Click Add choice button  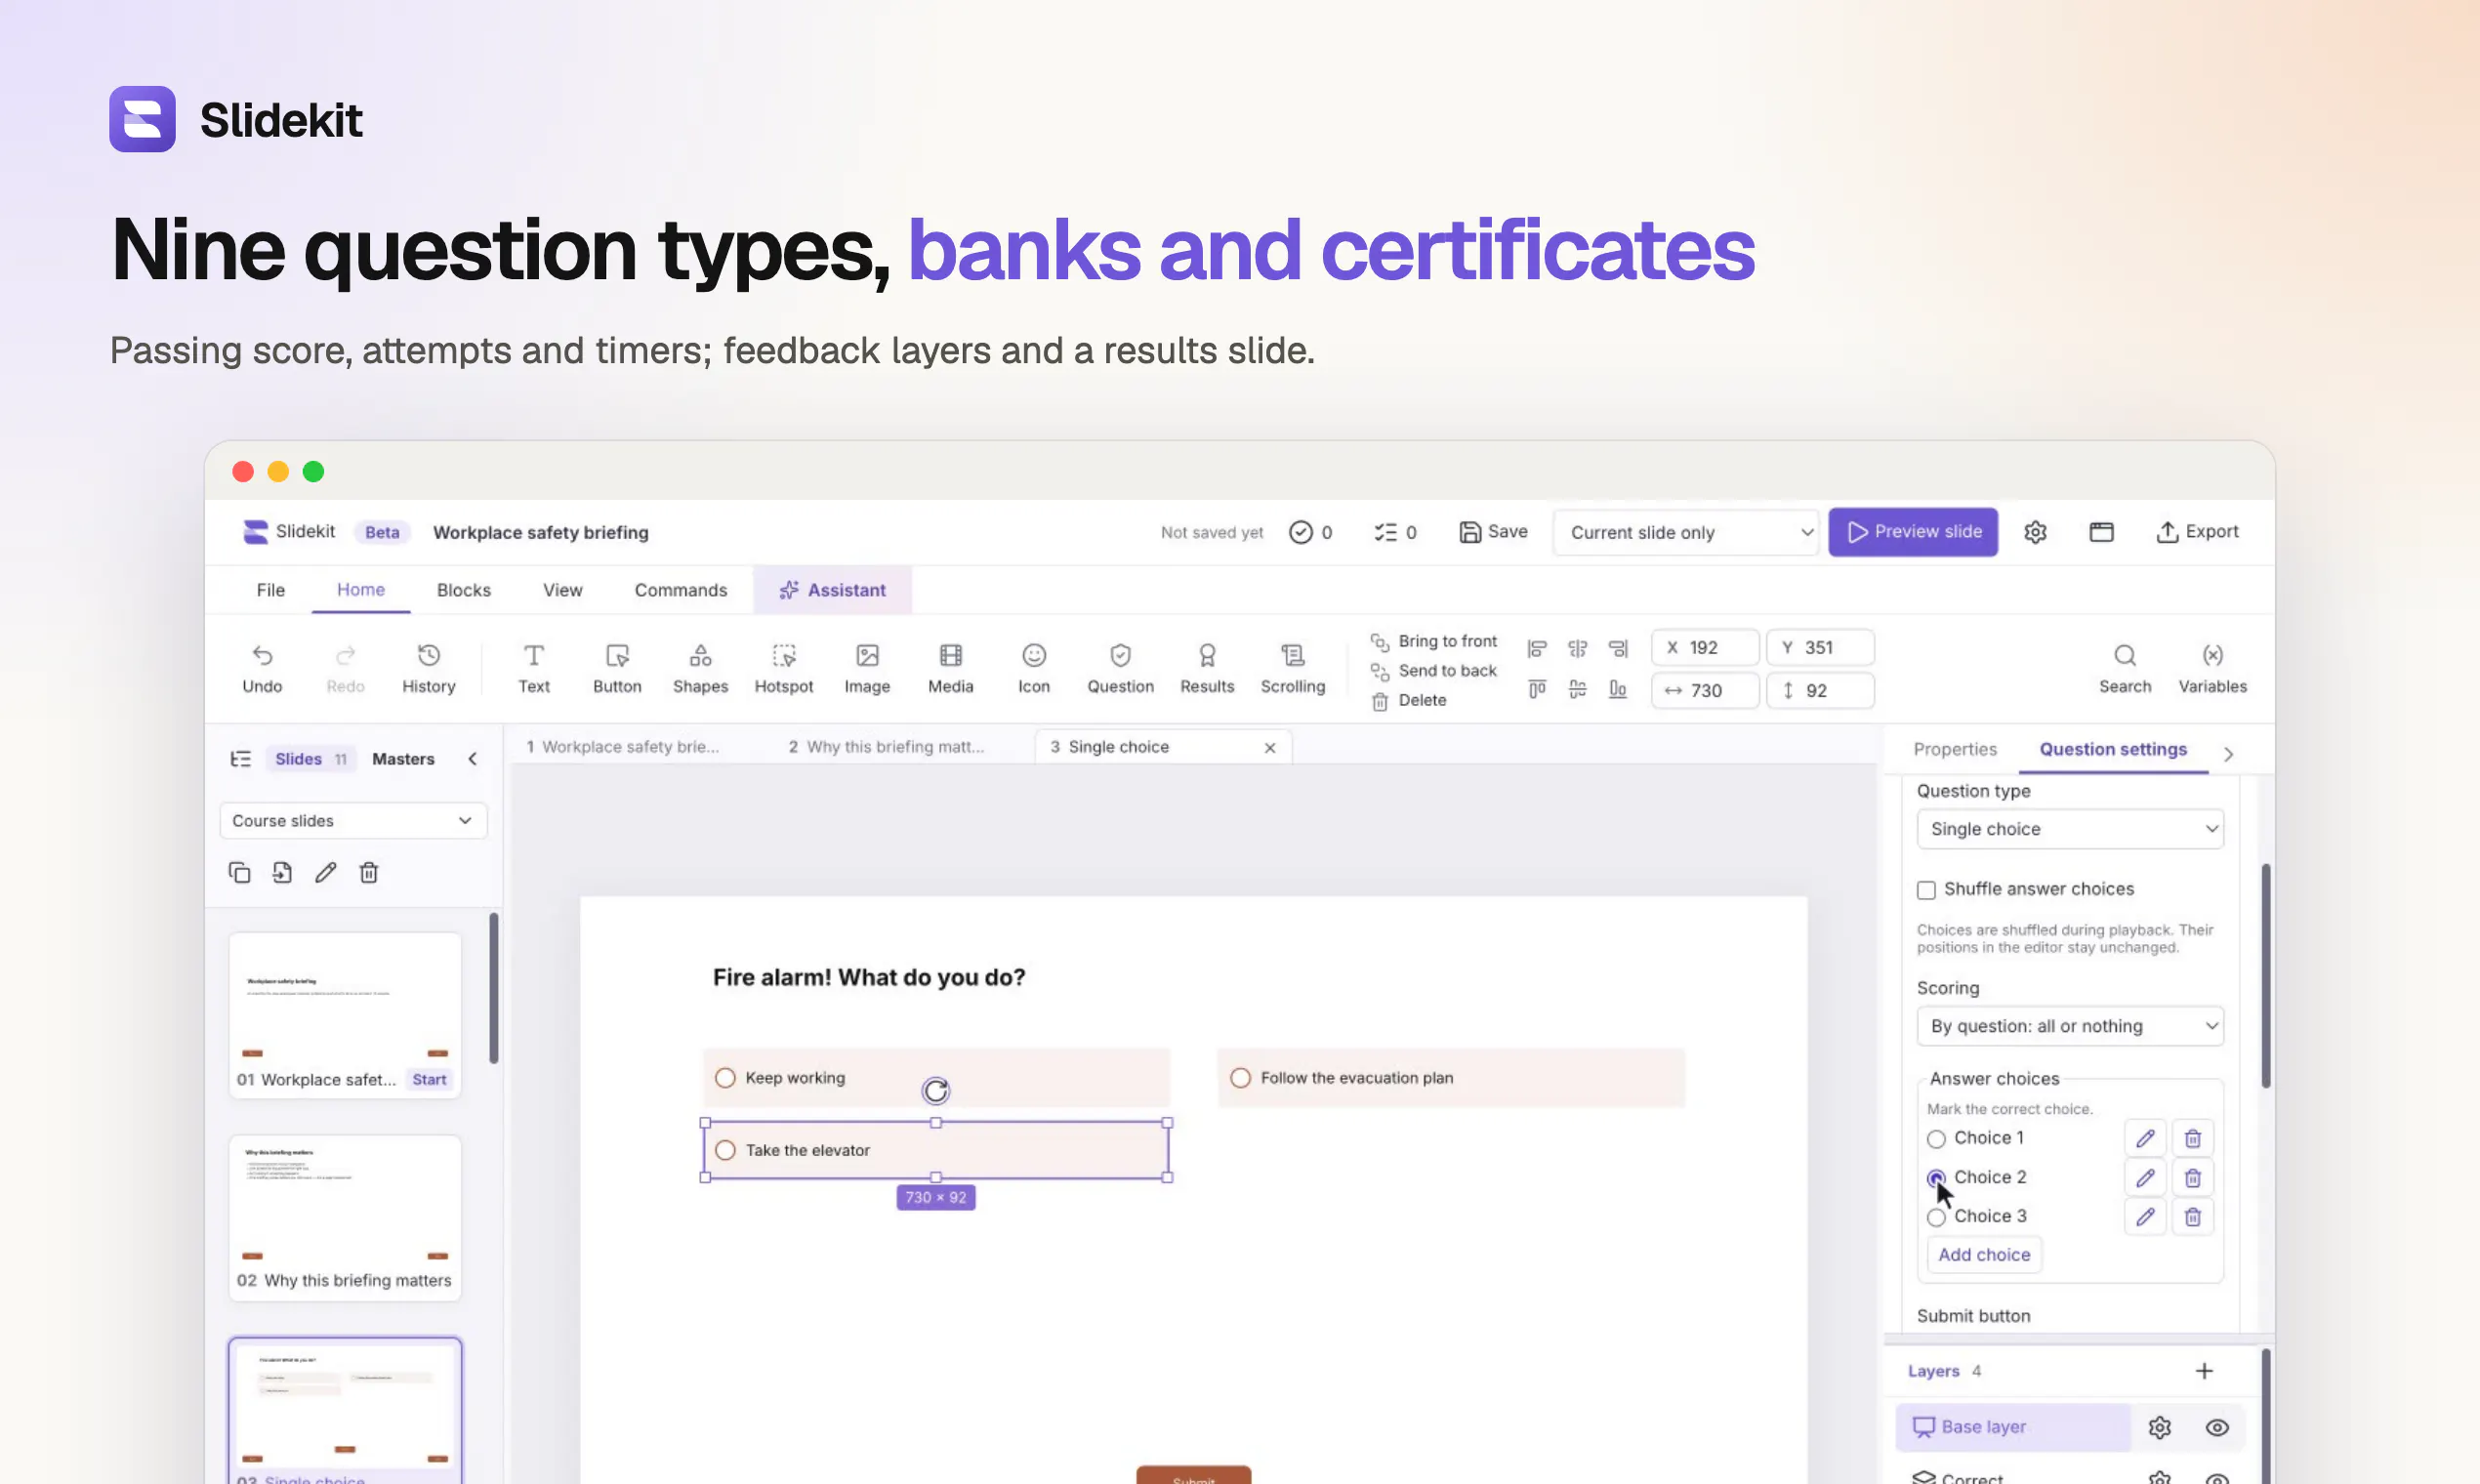click(x=1983, y=1255)
